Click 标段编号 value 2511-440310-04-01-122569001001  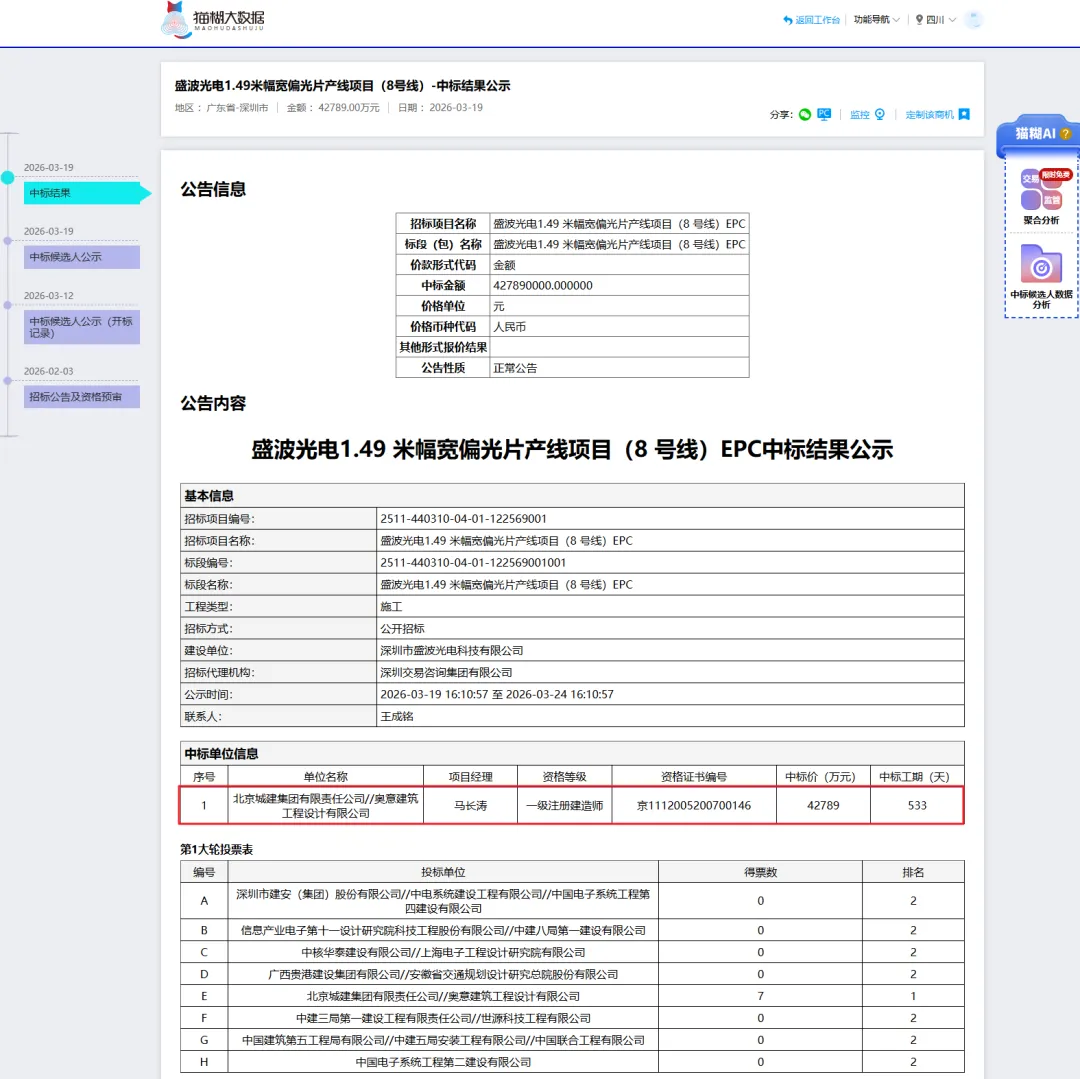click(x=473, y=563)
